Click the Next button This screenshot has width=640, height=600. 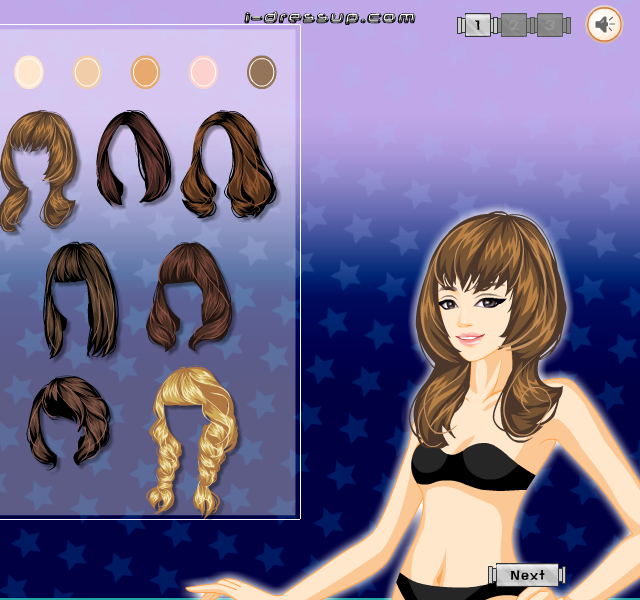click(527, 575)
